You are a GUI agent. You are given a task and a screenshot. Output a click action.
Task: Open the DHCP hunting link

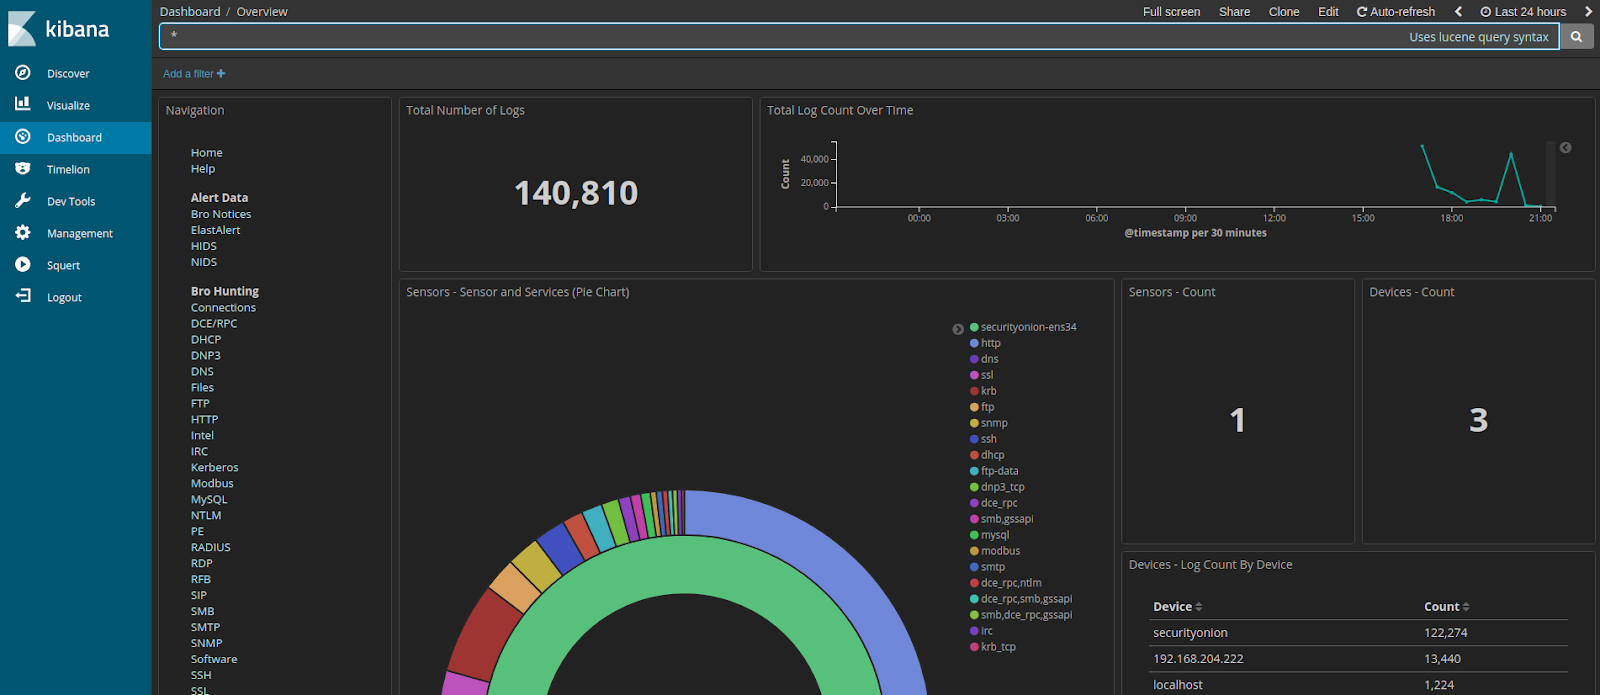pyautogui.click(x=206, y=340)
